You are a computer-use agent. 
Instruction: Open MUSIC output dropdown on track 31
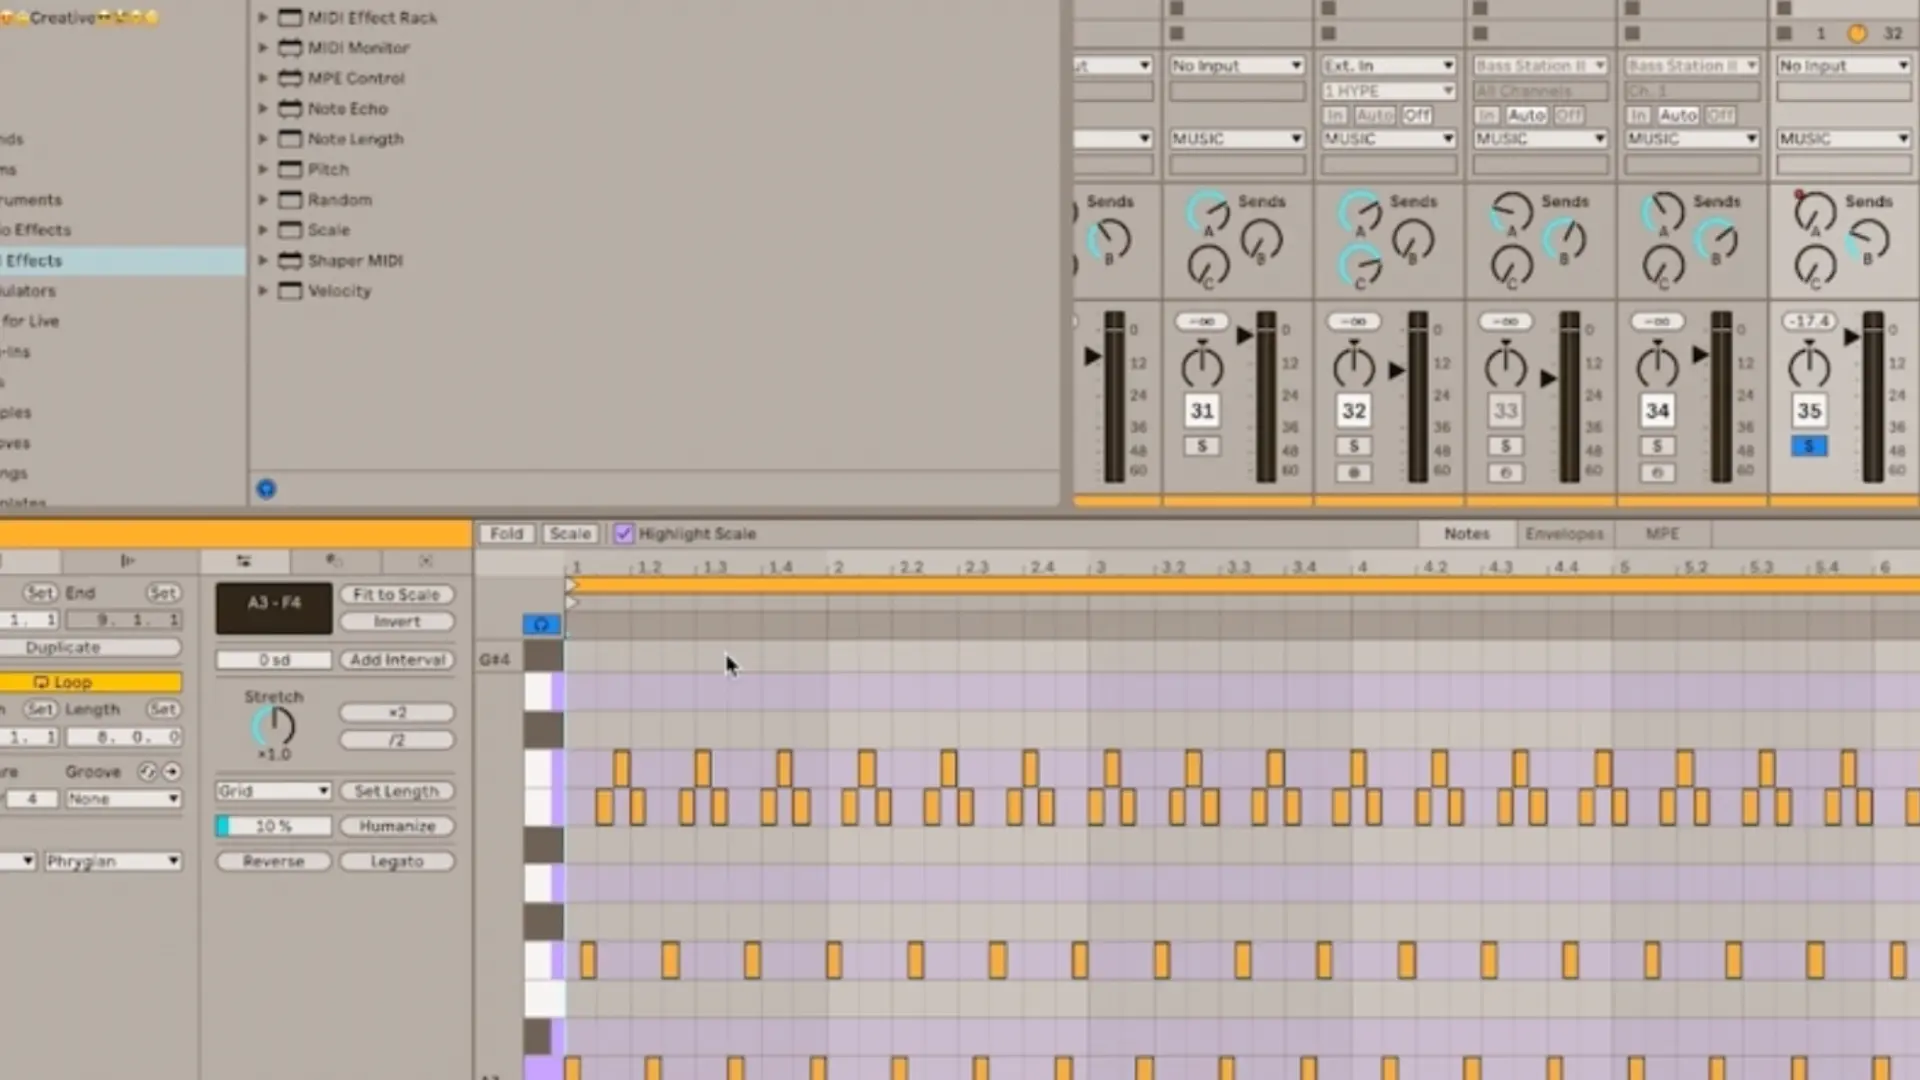(1236, 139)
